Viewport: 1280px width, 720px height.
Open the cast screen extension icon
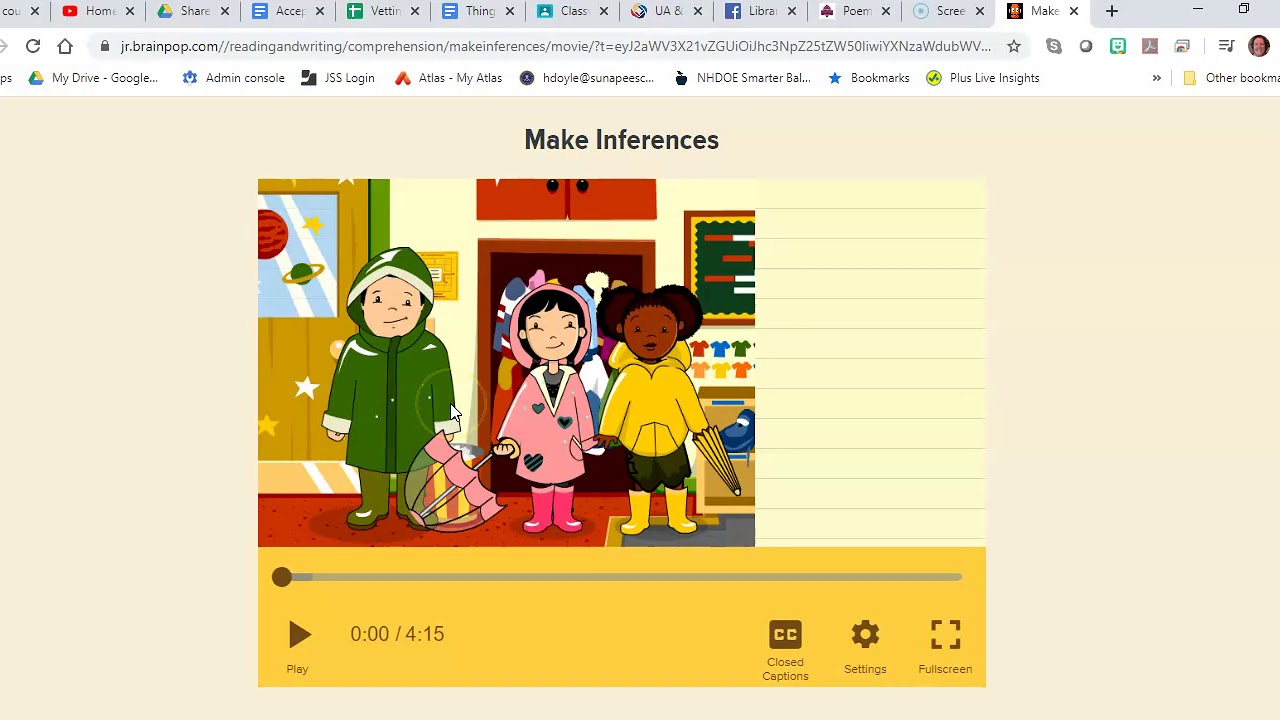coord(1182,46)
